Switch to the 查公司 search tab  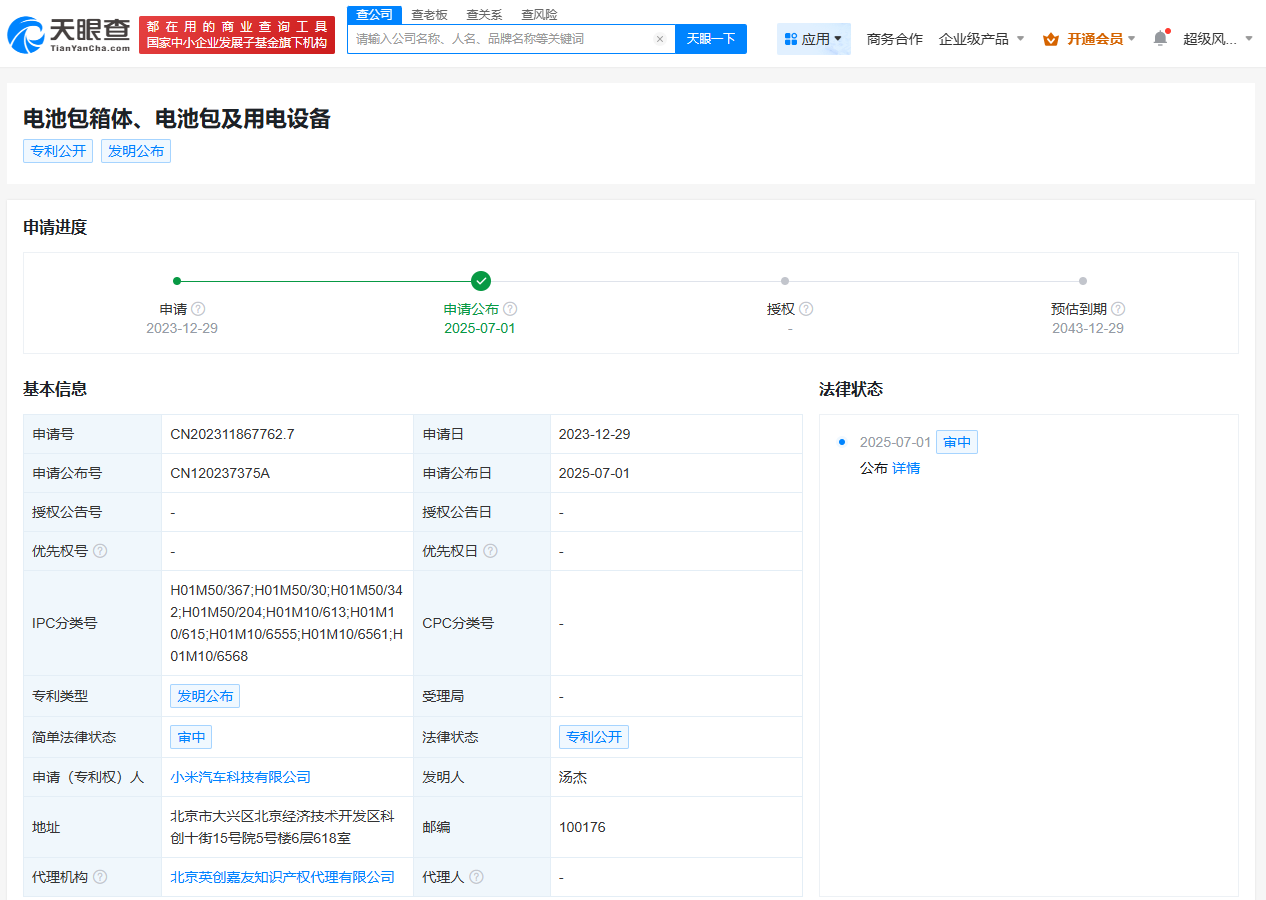(x=375, y=14)
